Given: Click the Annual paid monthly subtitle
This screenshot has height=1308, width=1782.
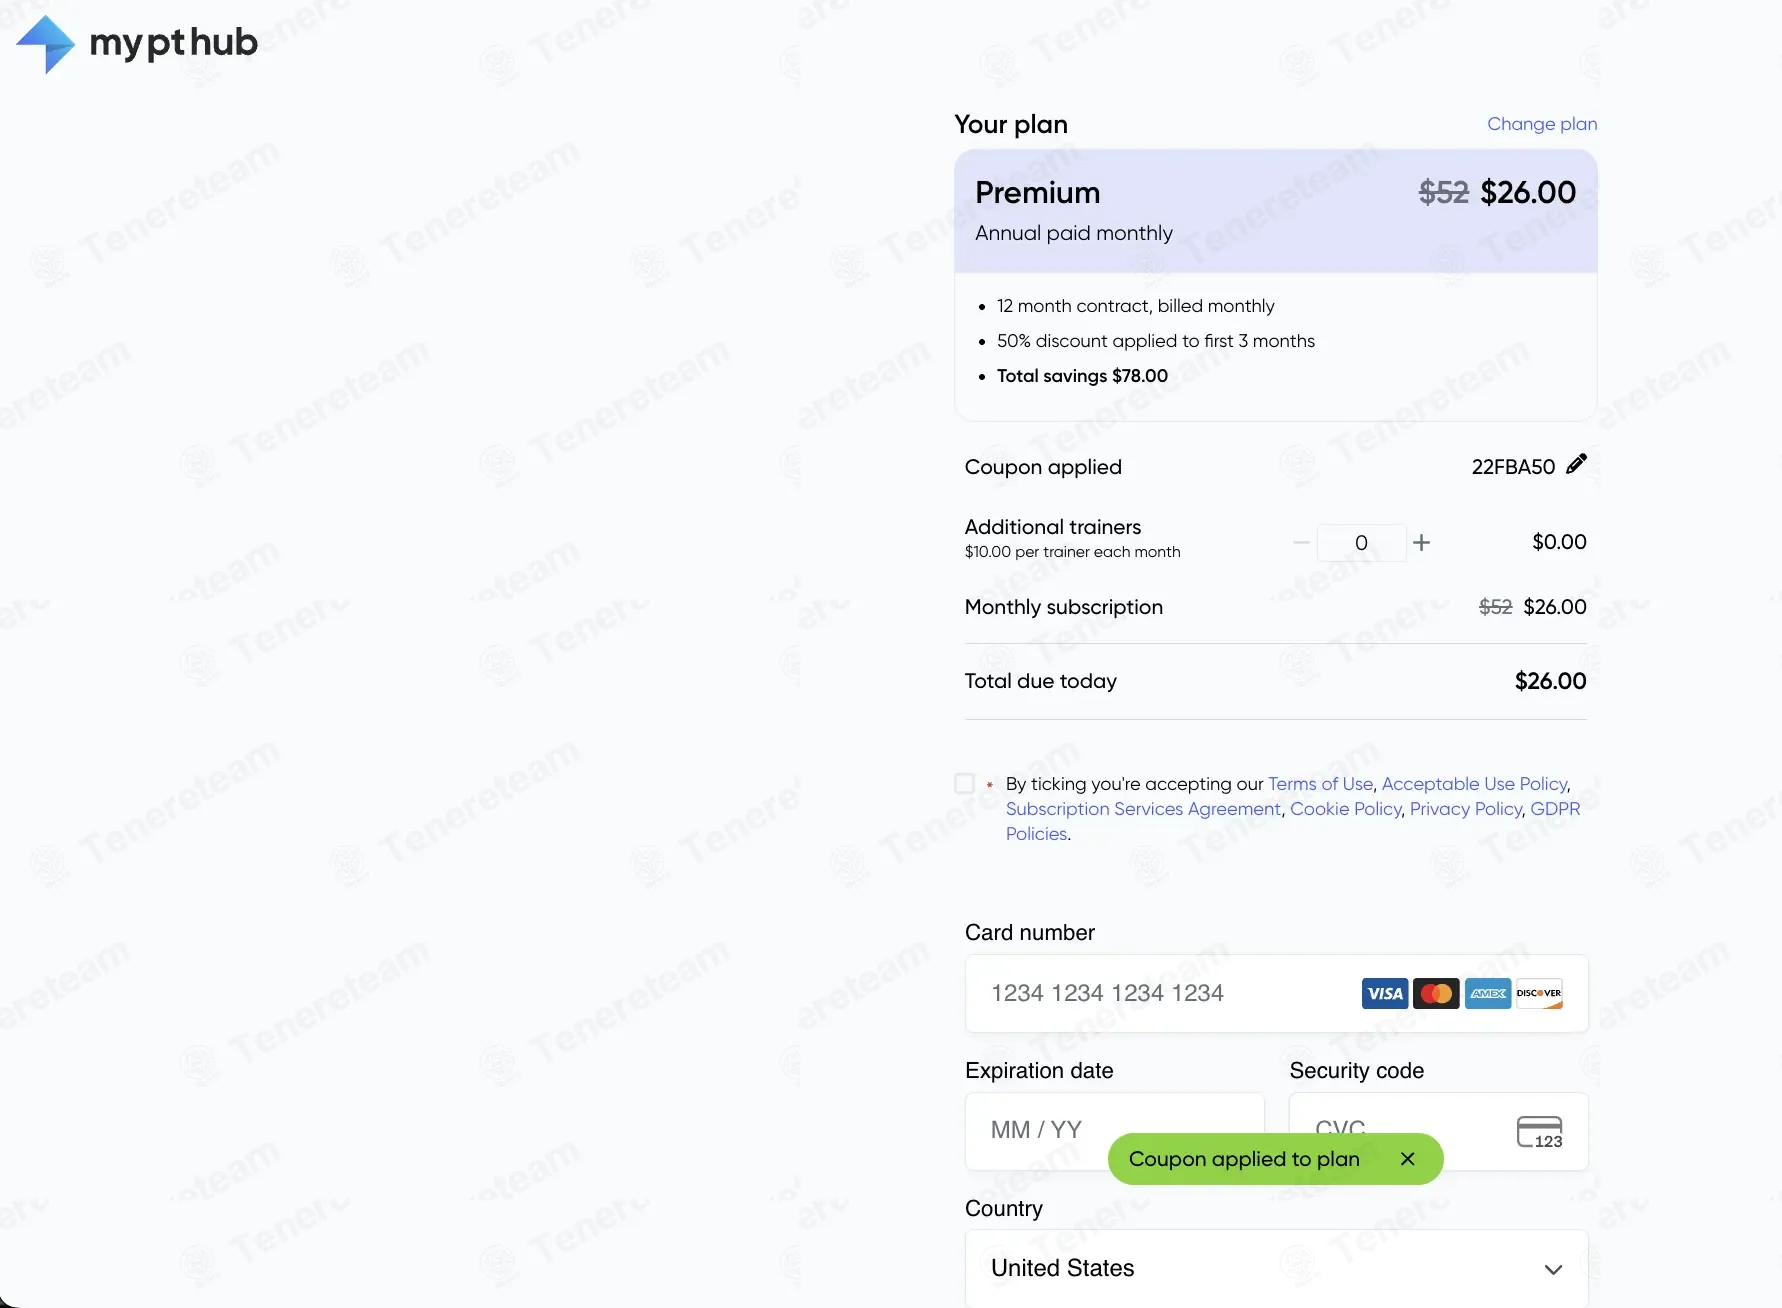Looking at the screenshot, I should (1073, 233).
